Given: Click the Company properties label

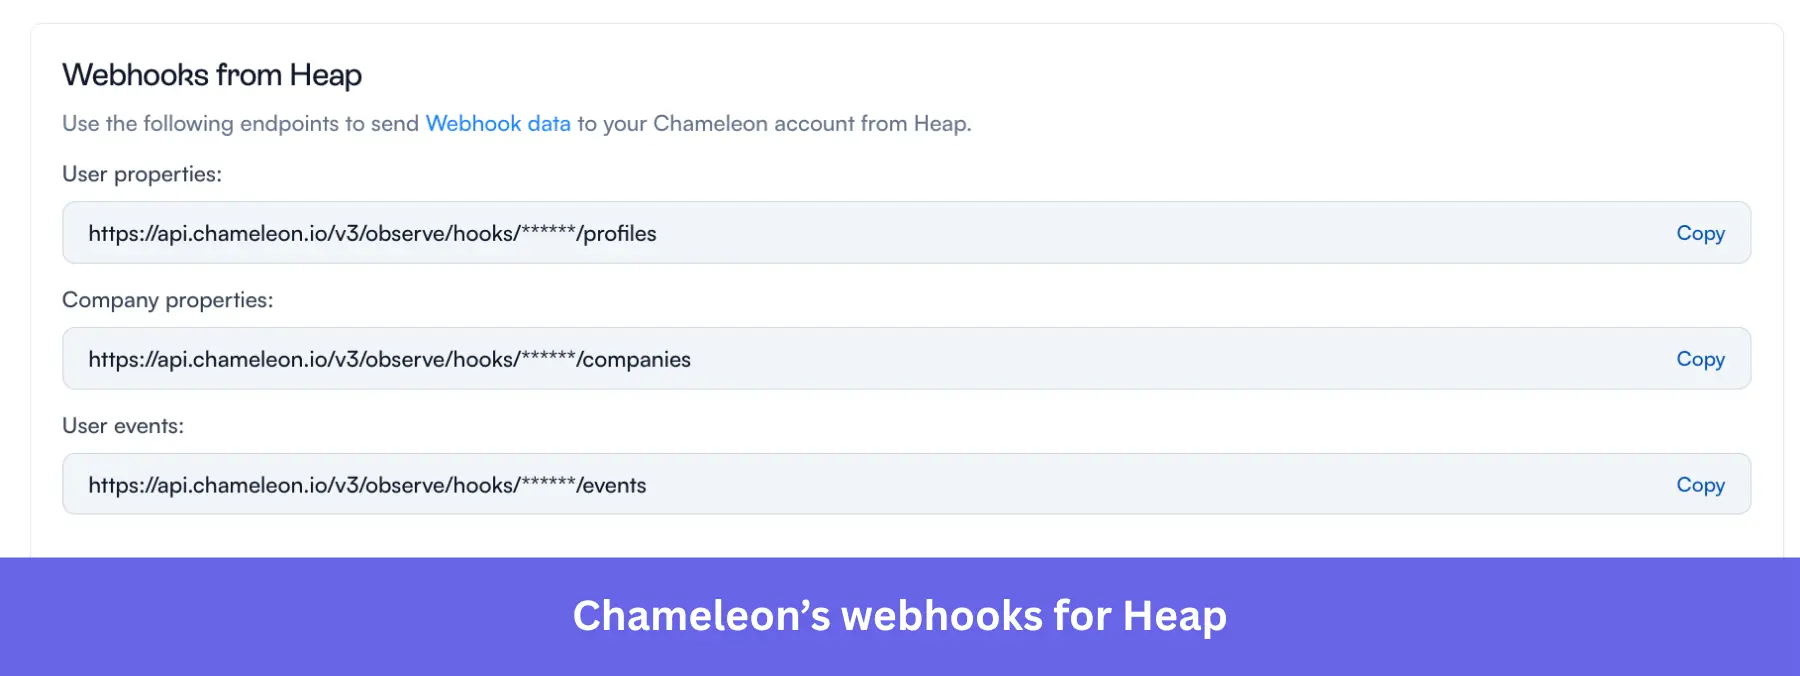Looking at the screenshot, I should [x=167, y=299].
